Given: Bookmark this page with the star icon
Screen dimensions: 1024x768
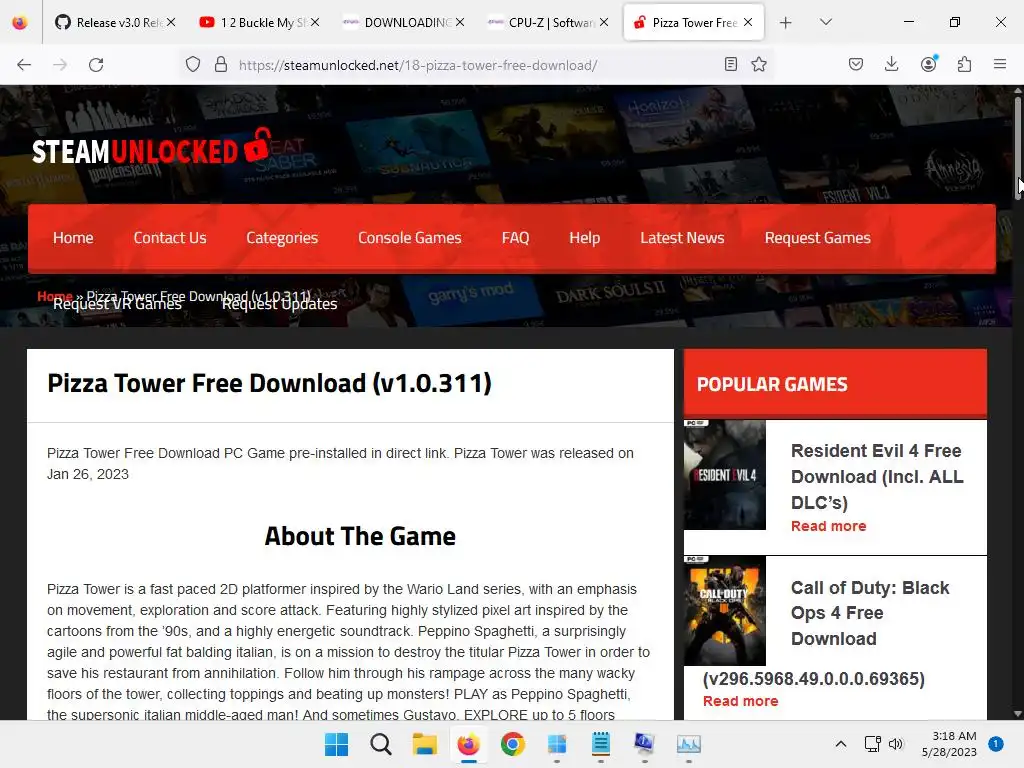Looking at the screenshot, I should tap(759, 64).
